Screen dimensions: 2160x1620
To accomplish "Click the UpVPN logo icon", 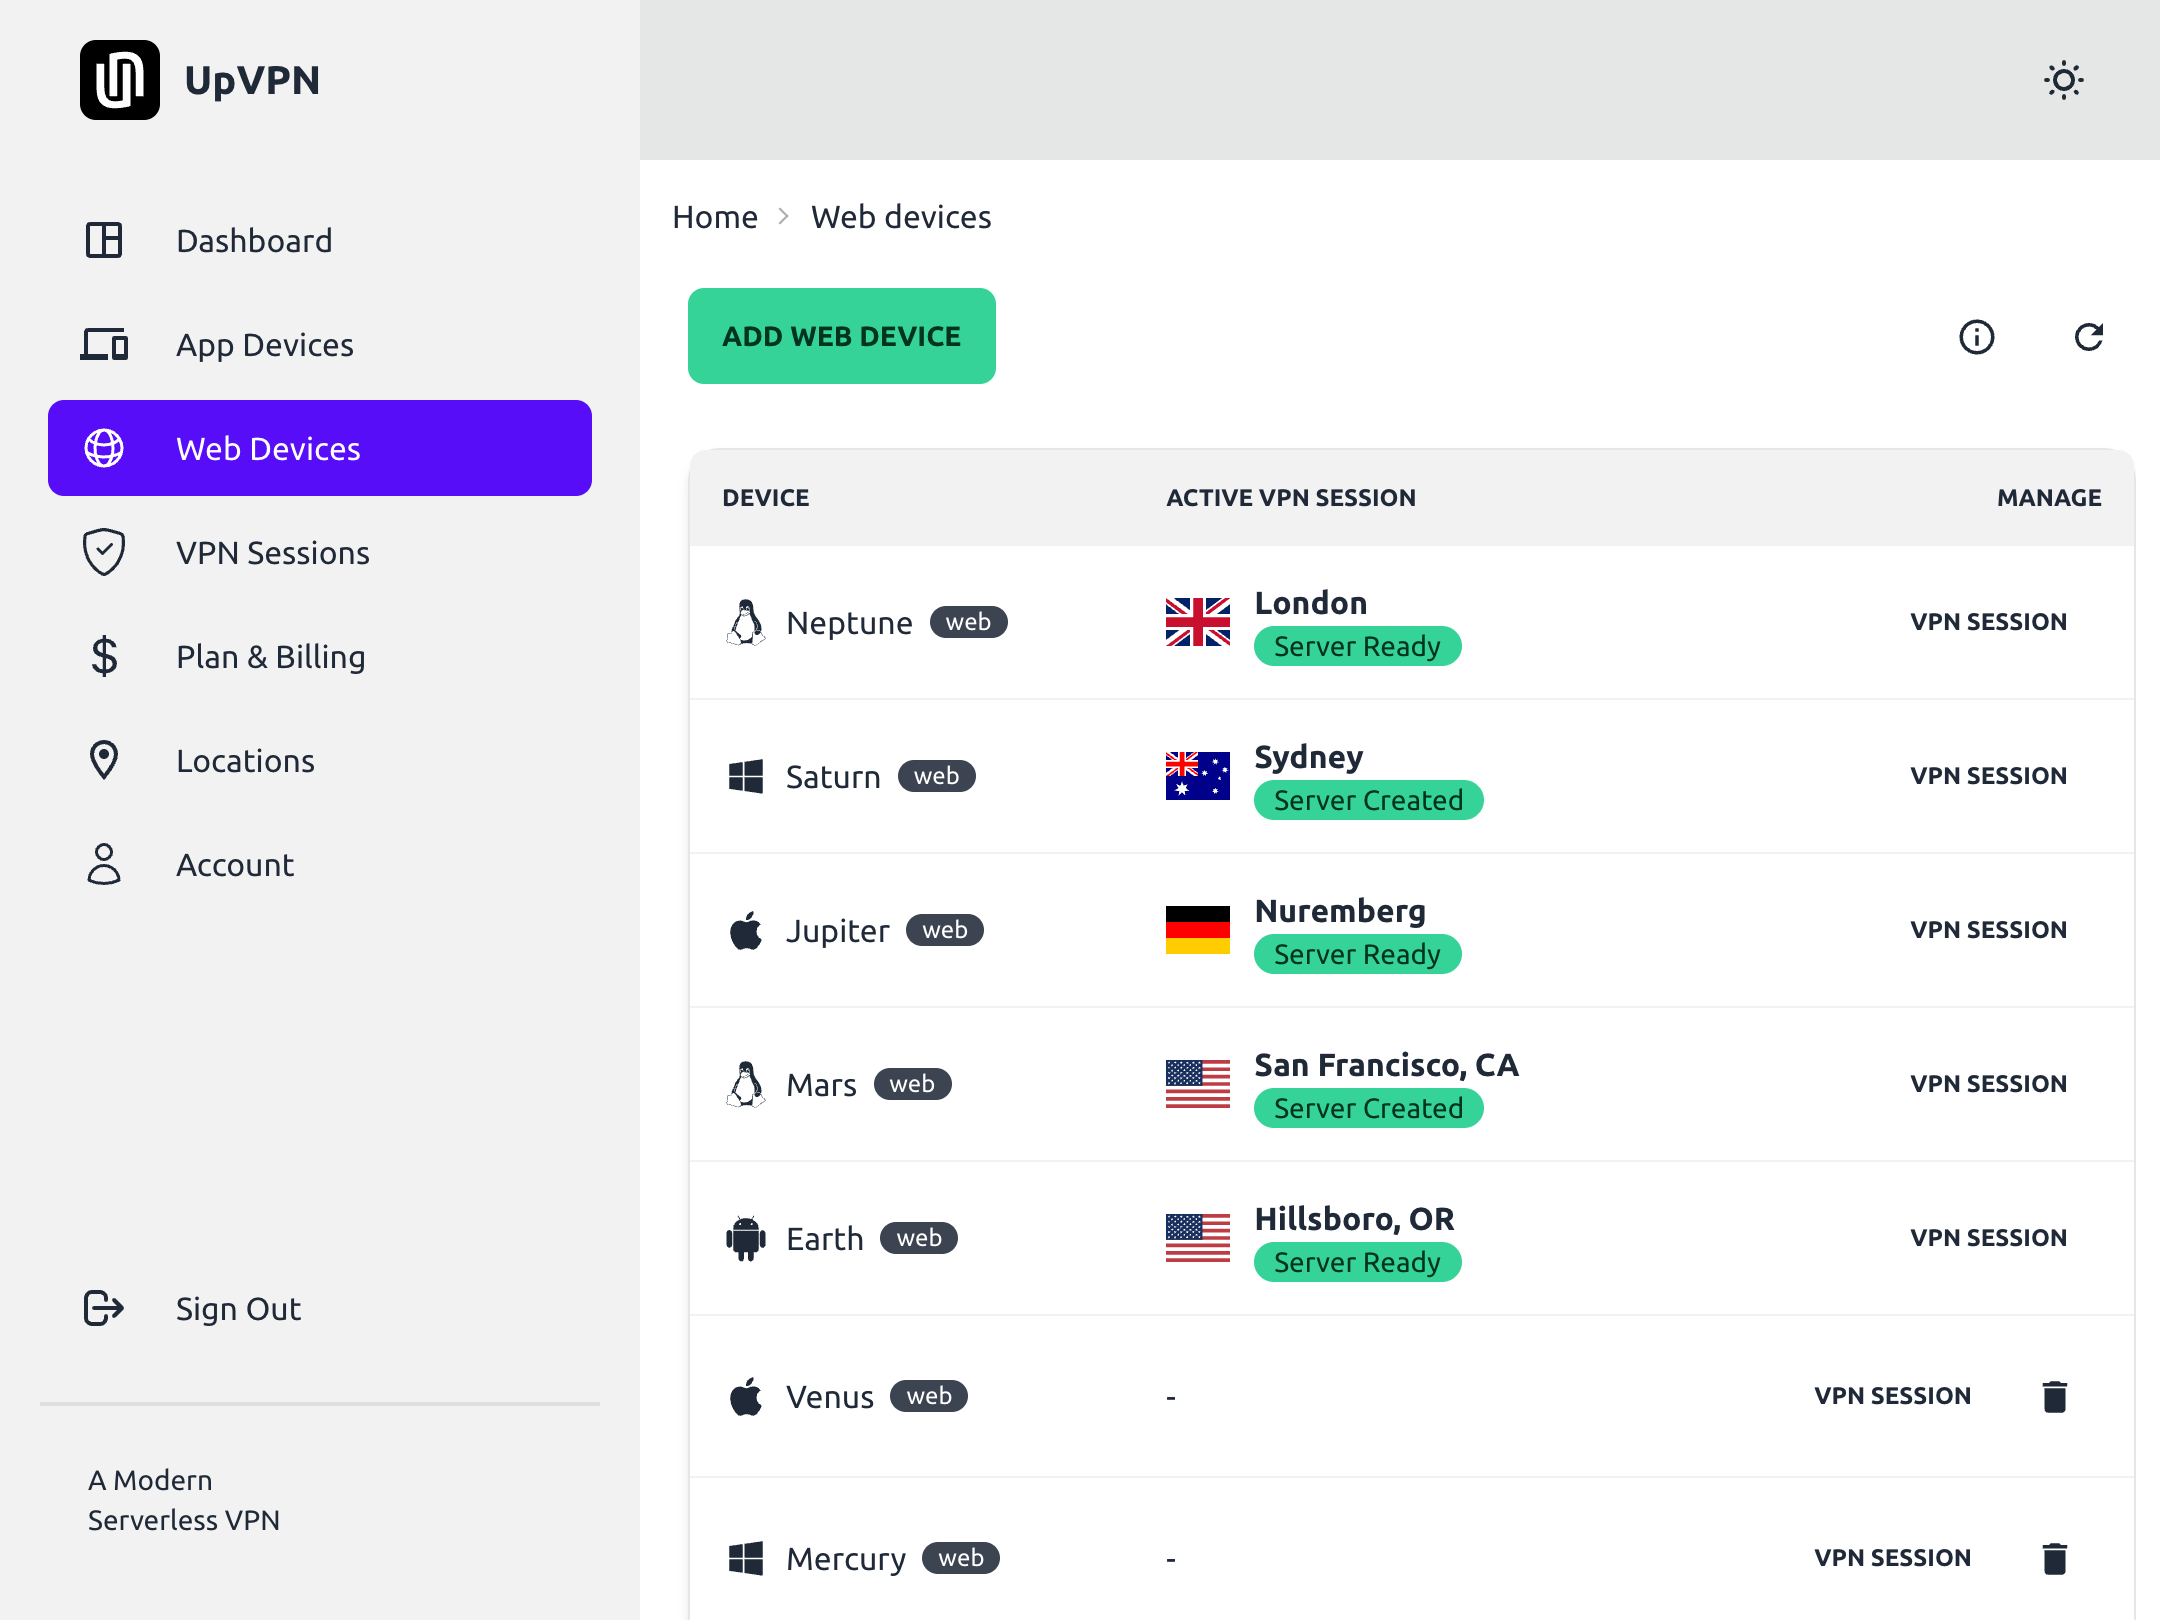I will coord(120,80).
